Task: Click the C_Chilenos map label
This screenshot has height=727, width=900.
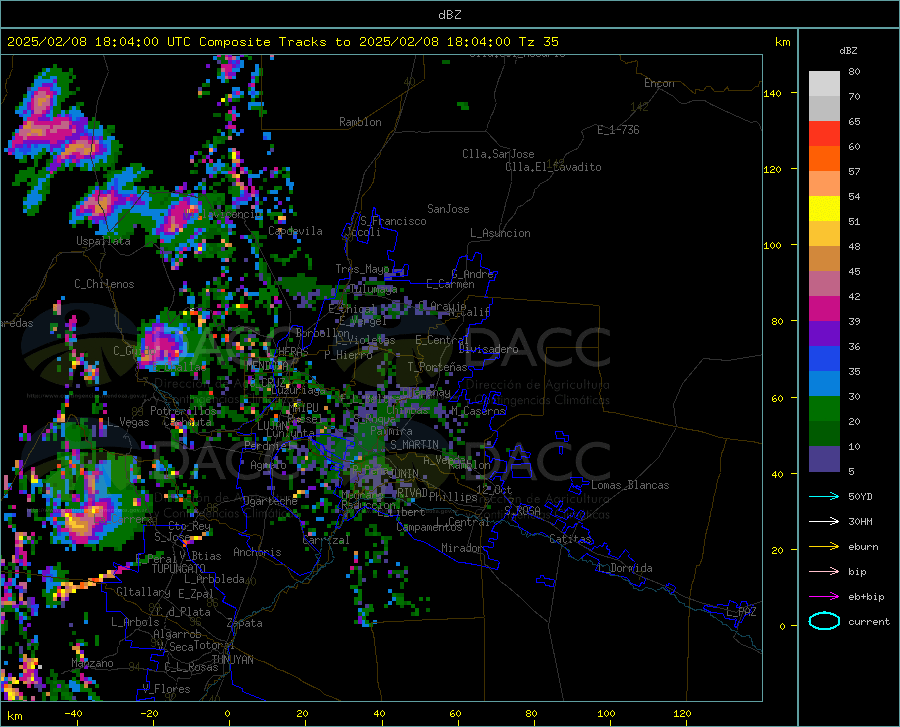Action: click(104, 284)
